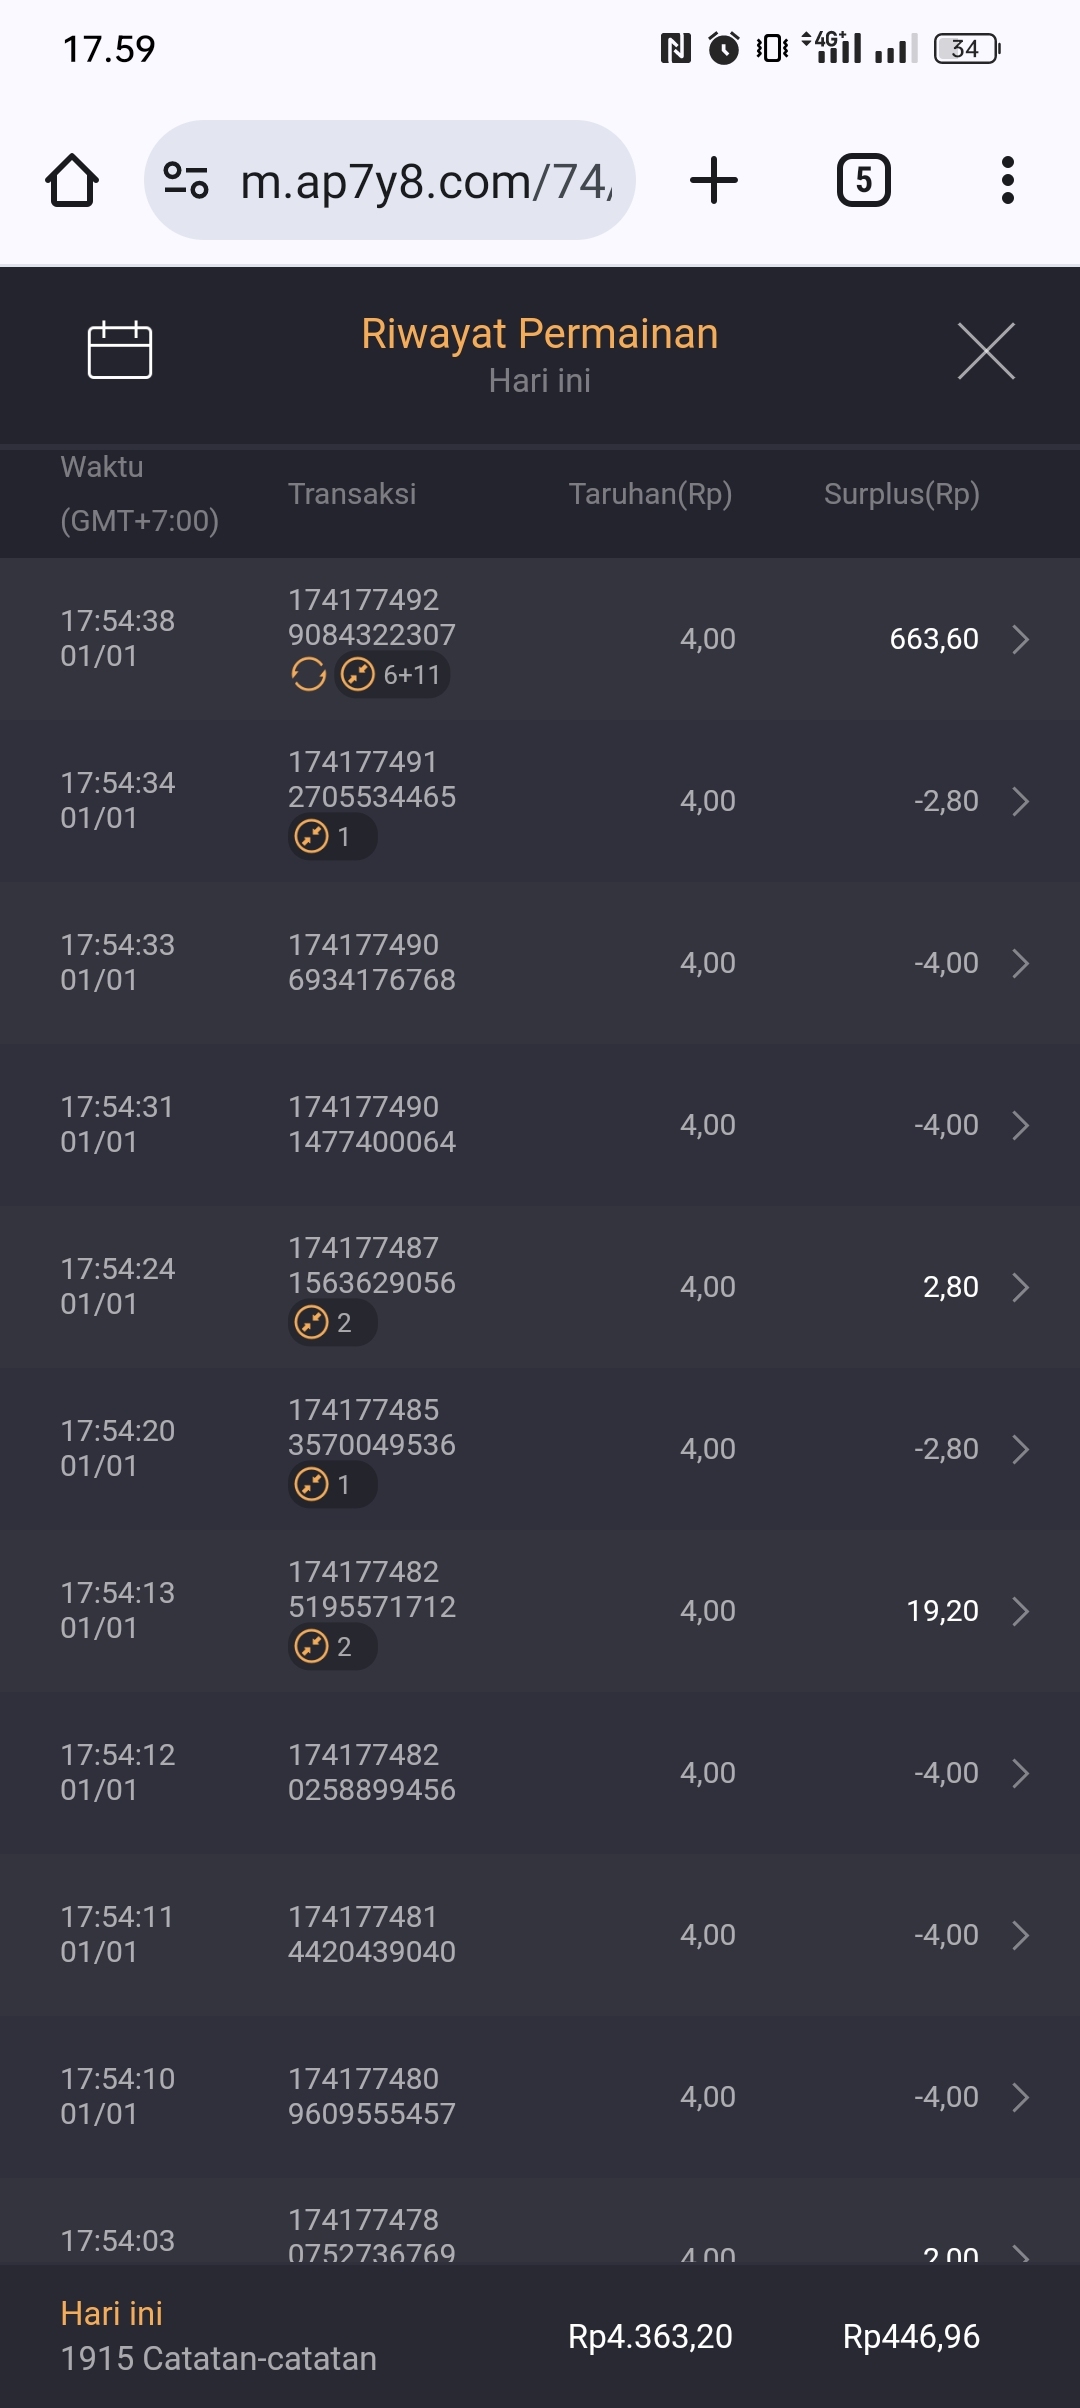Tap the badge icon on 17:54:20 row
Image resolution: width=1080 pixels, height=2408 pixels.
(313, 1485)
